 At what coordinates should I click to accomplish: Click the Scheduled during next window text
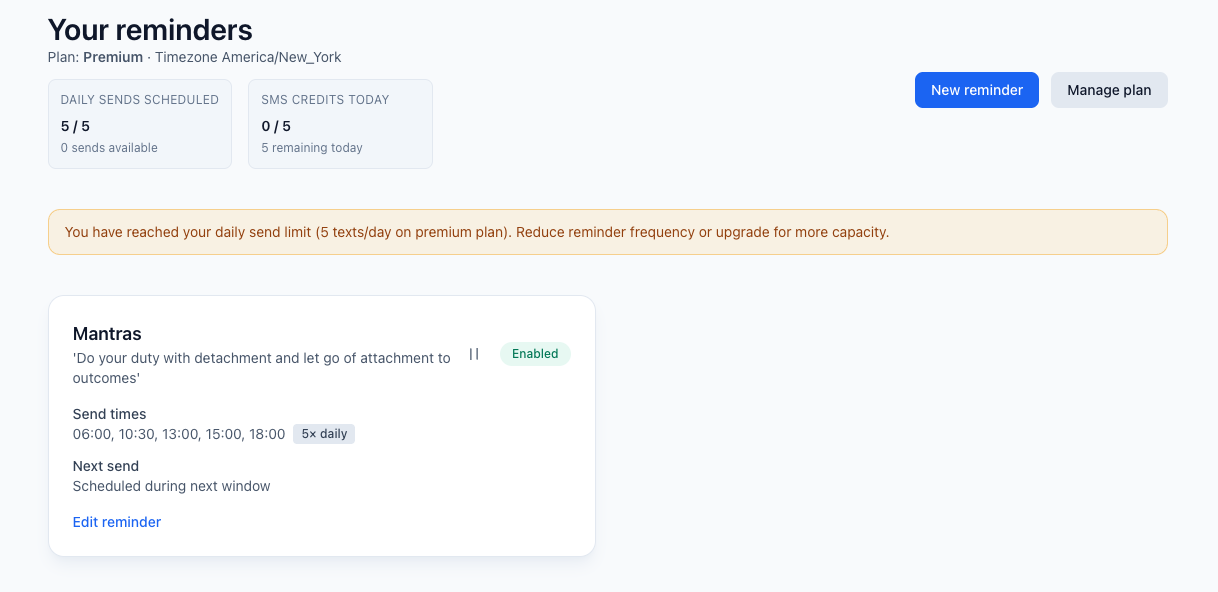click(172, 486)
